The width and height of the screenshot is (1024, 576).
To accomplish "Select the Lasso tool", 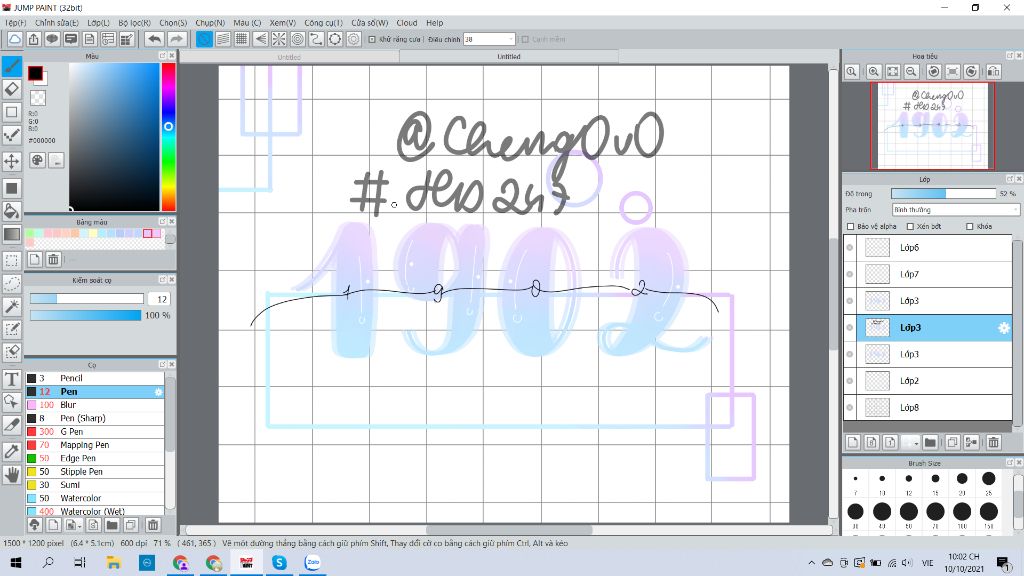I will (x=12, y=283).
